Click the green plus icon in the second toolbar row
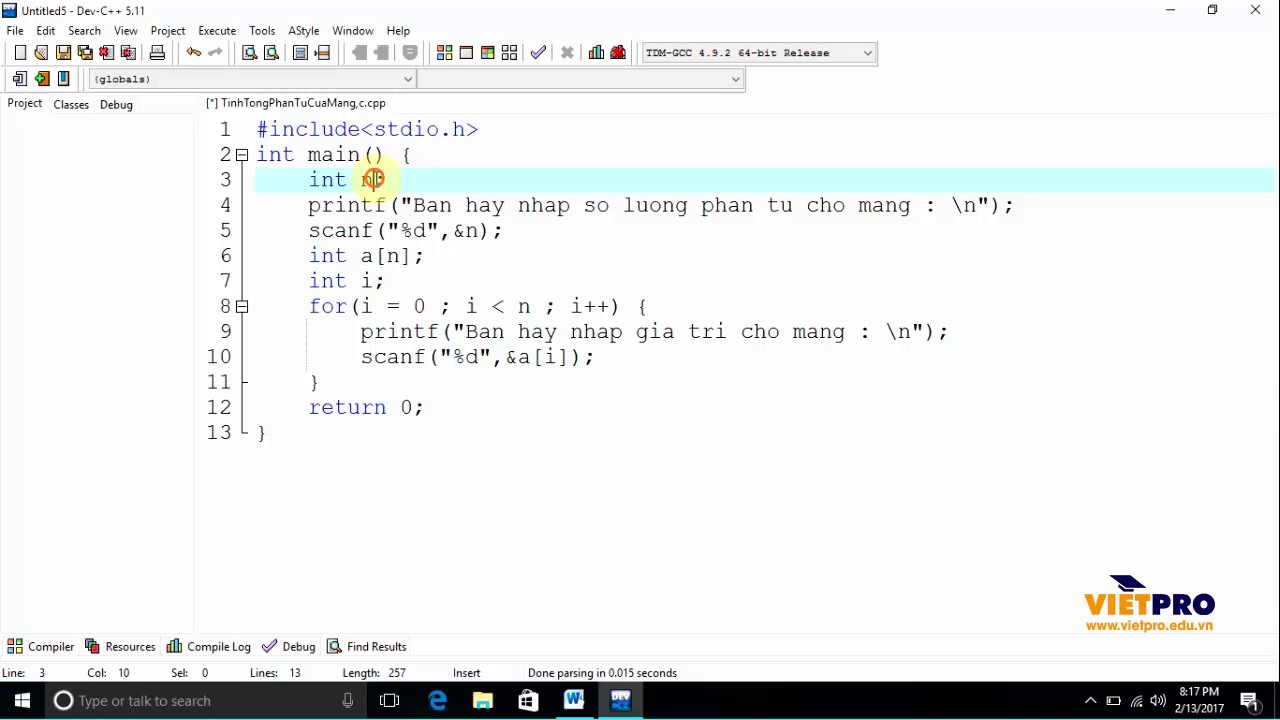Viewport: 1280px width, 720px height. (41, 79)
